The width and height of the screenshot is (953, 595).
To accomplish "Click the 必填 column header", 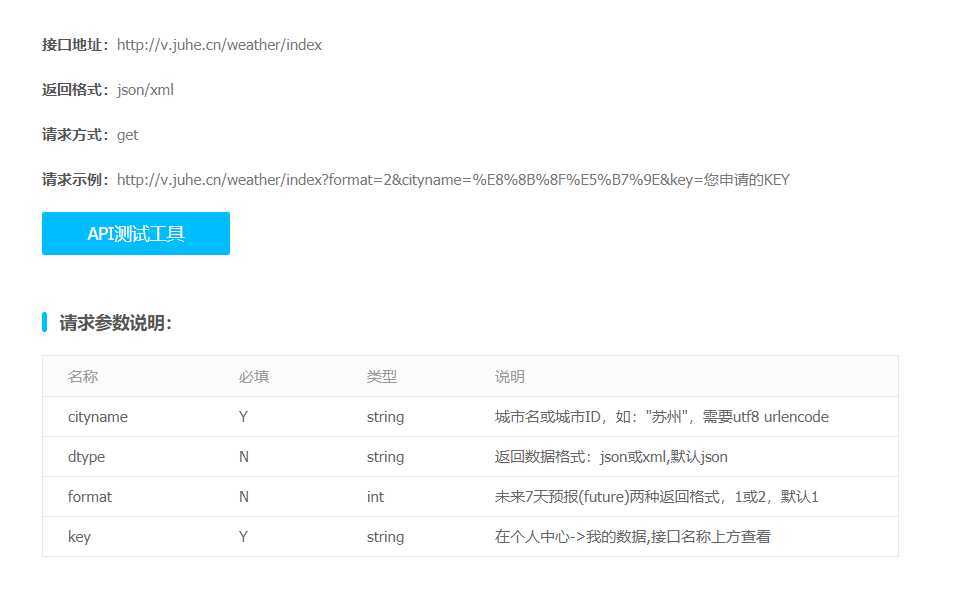I will 254,377.
